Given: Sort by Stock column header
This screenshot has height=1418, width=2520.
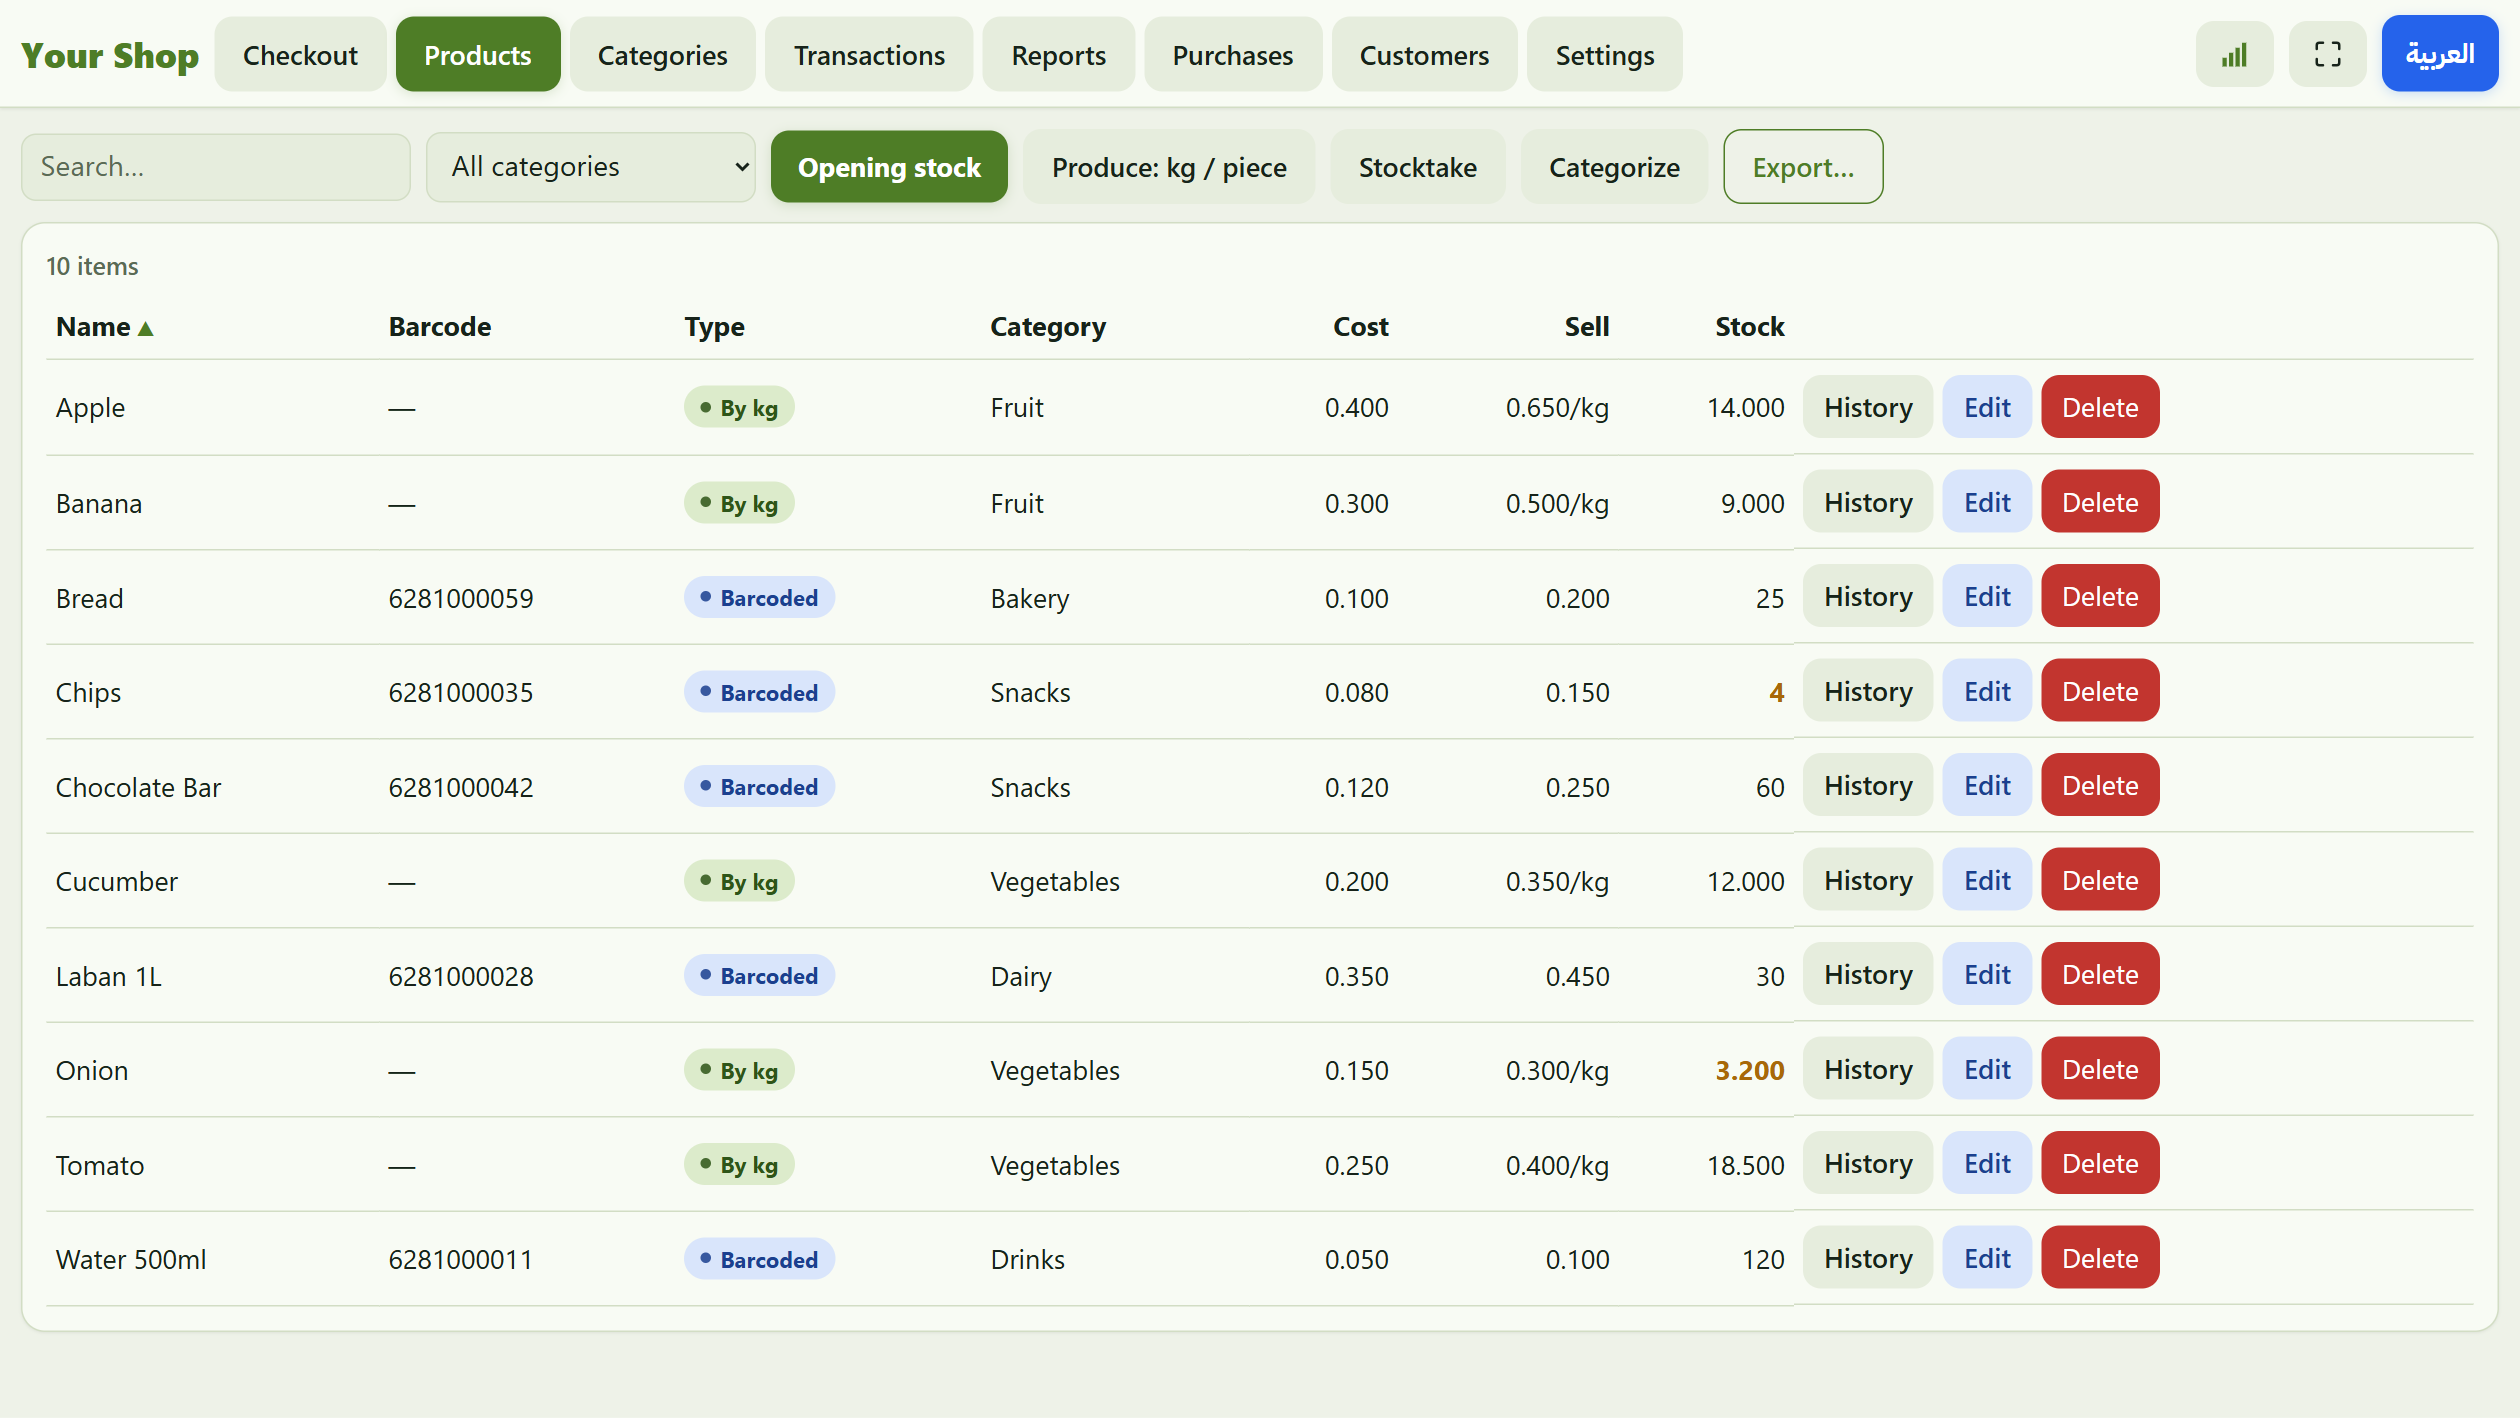Looking at the screenshot, I should click(x=1750, y=327).
